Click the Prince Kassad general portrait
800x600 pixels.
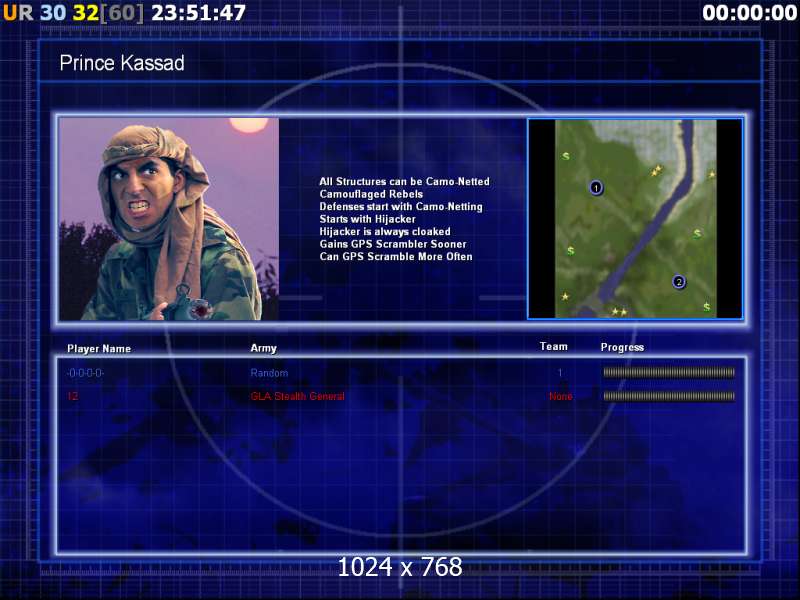tap(169, 219)
